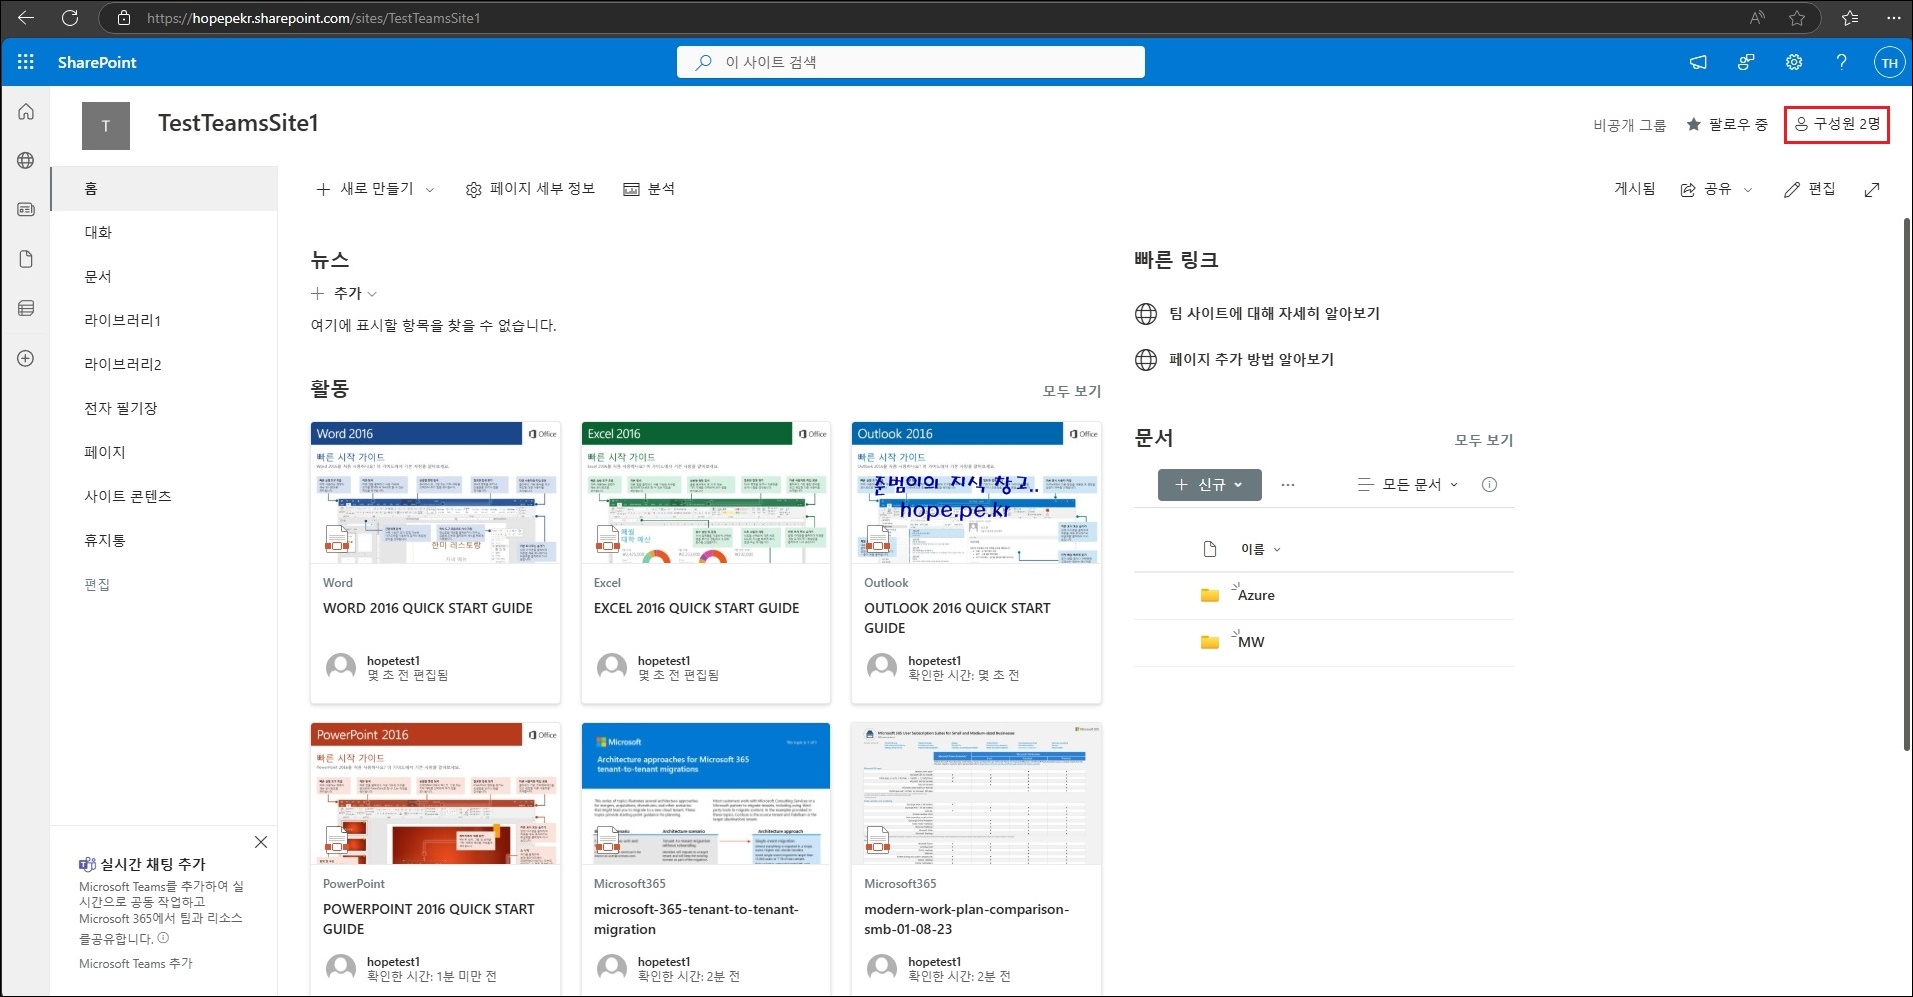Open the megaphone announcements icon in header
This screenshot has width=1913, height=997.
pos(1698,62)
